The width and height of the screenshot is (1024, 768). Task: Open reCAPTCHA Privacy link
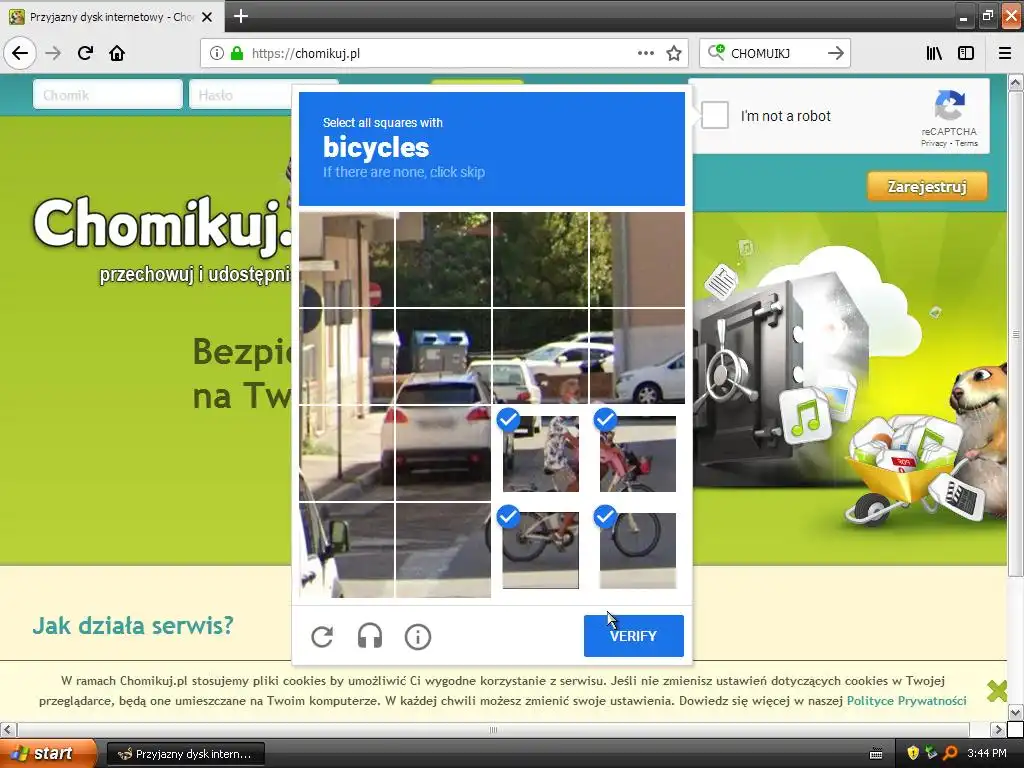pos(933,143)
